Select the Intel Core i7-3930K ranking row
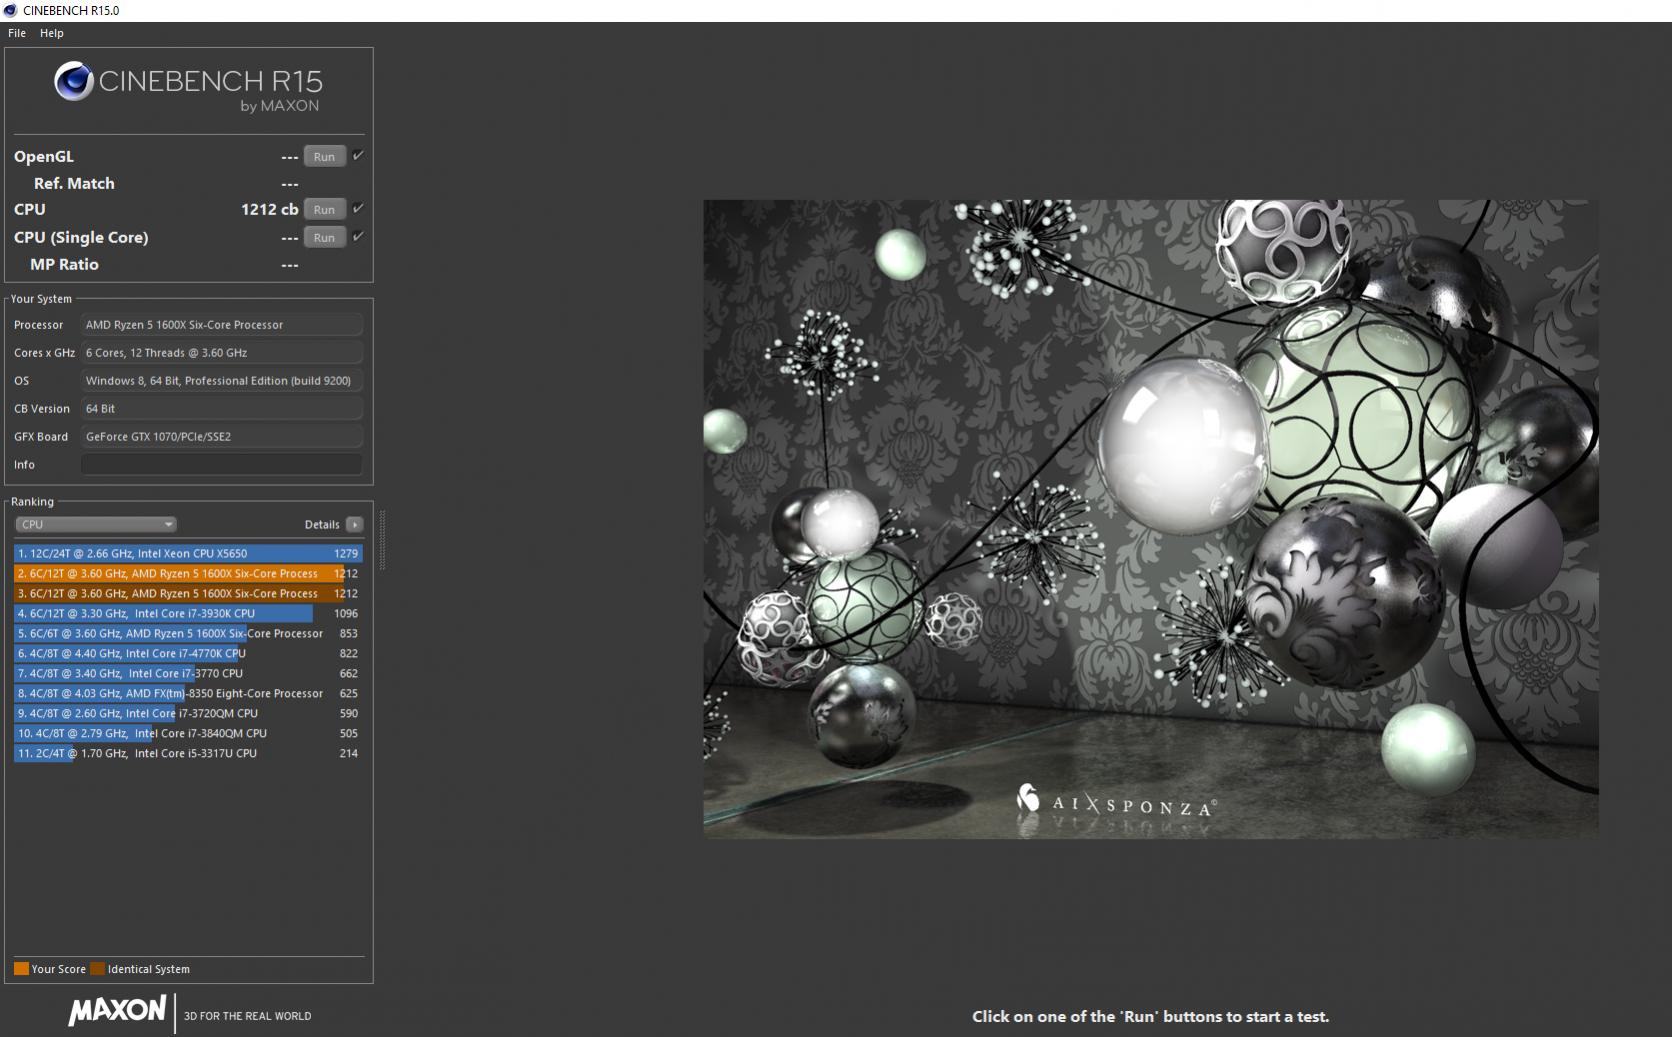The width and height of the screenshot is (1672, 1037). [188, 613]
